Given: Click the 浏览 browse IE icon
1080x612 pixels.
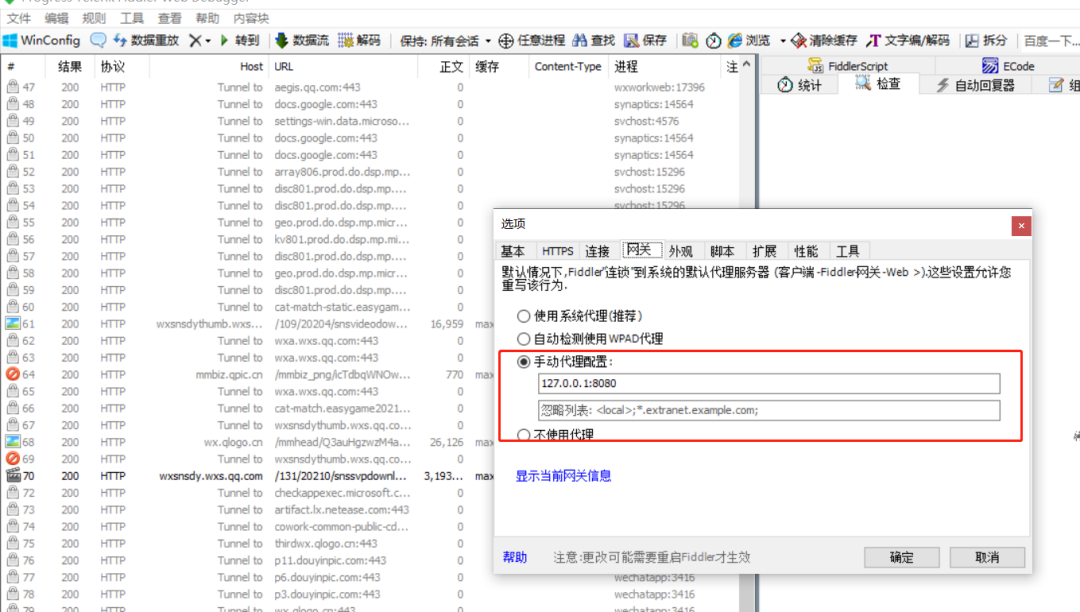Looking at the screenshot, I should pyautogui.click(x=736, y=41).
